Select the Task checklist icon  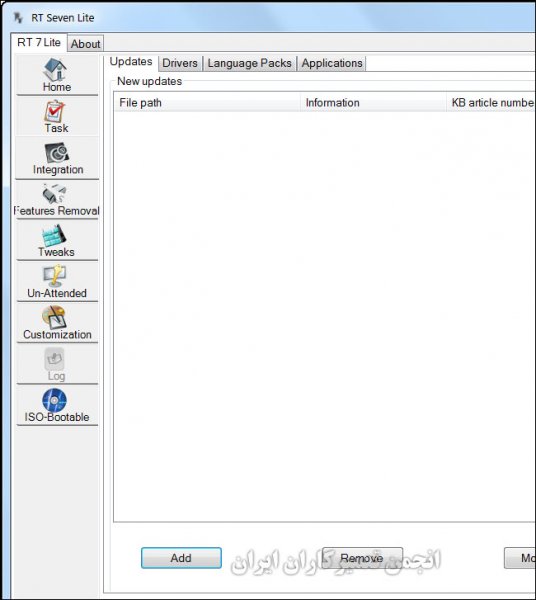click(x=55, y=111)
